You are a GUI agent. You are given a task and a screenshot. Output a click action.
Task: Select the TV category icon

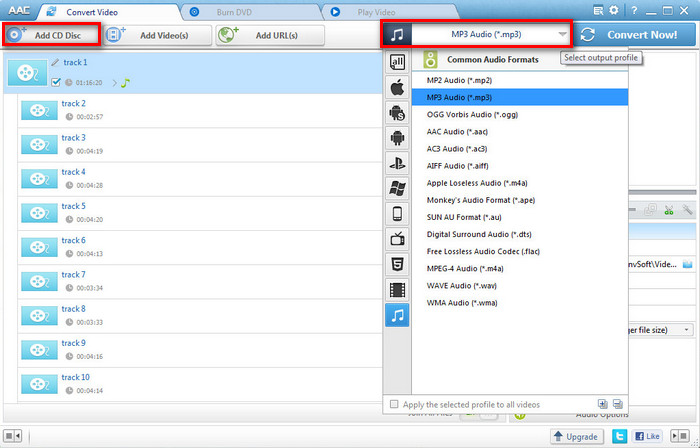[x=397, y=239]
